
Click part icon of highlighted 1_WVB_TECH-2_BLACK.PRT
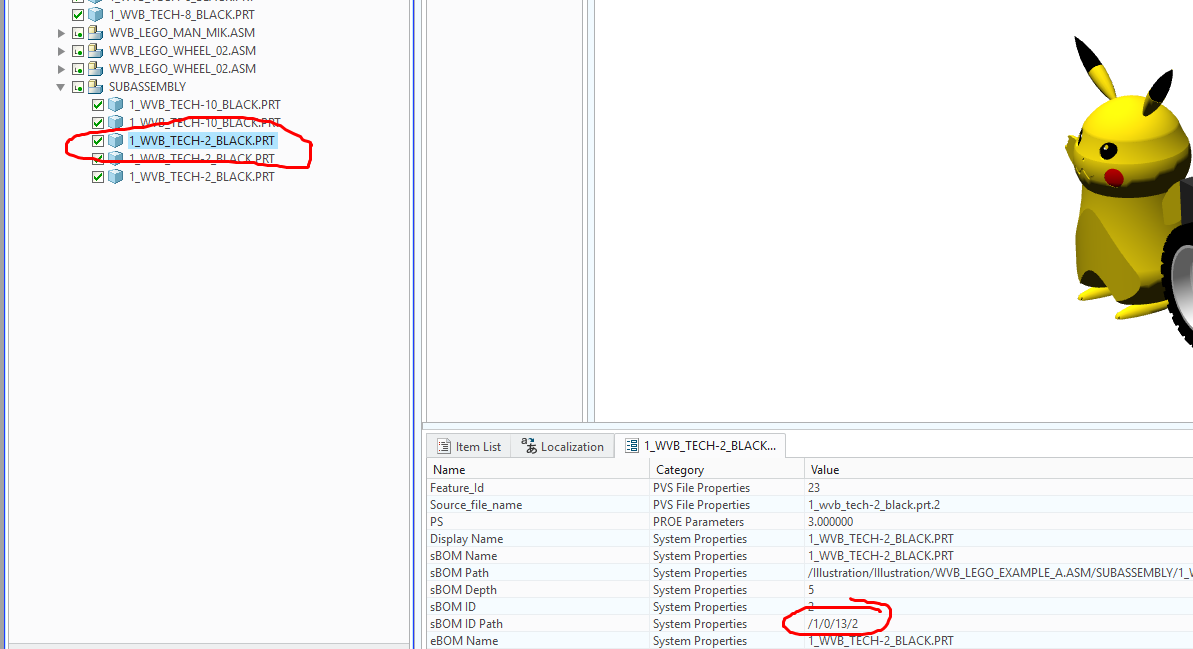pyautogui.click(x=116, y=141)
